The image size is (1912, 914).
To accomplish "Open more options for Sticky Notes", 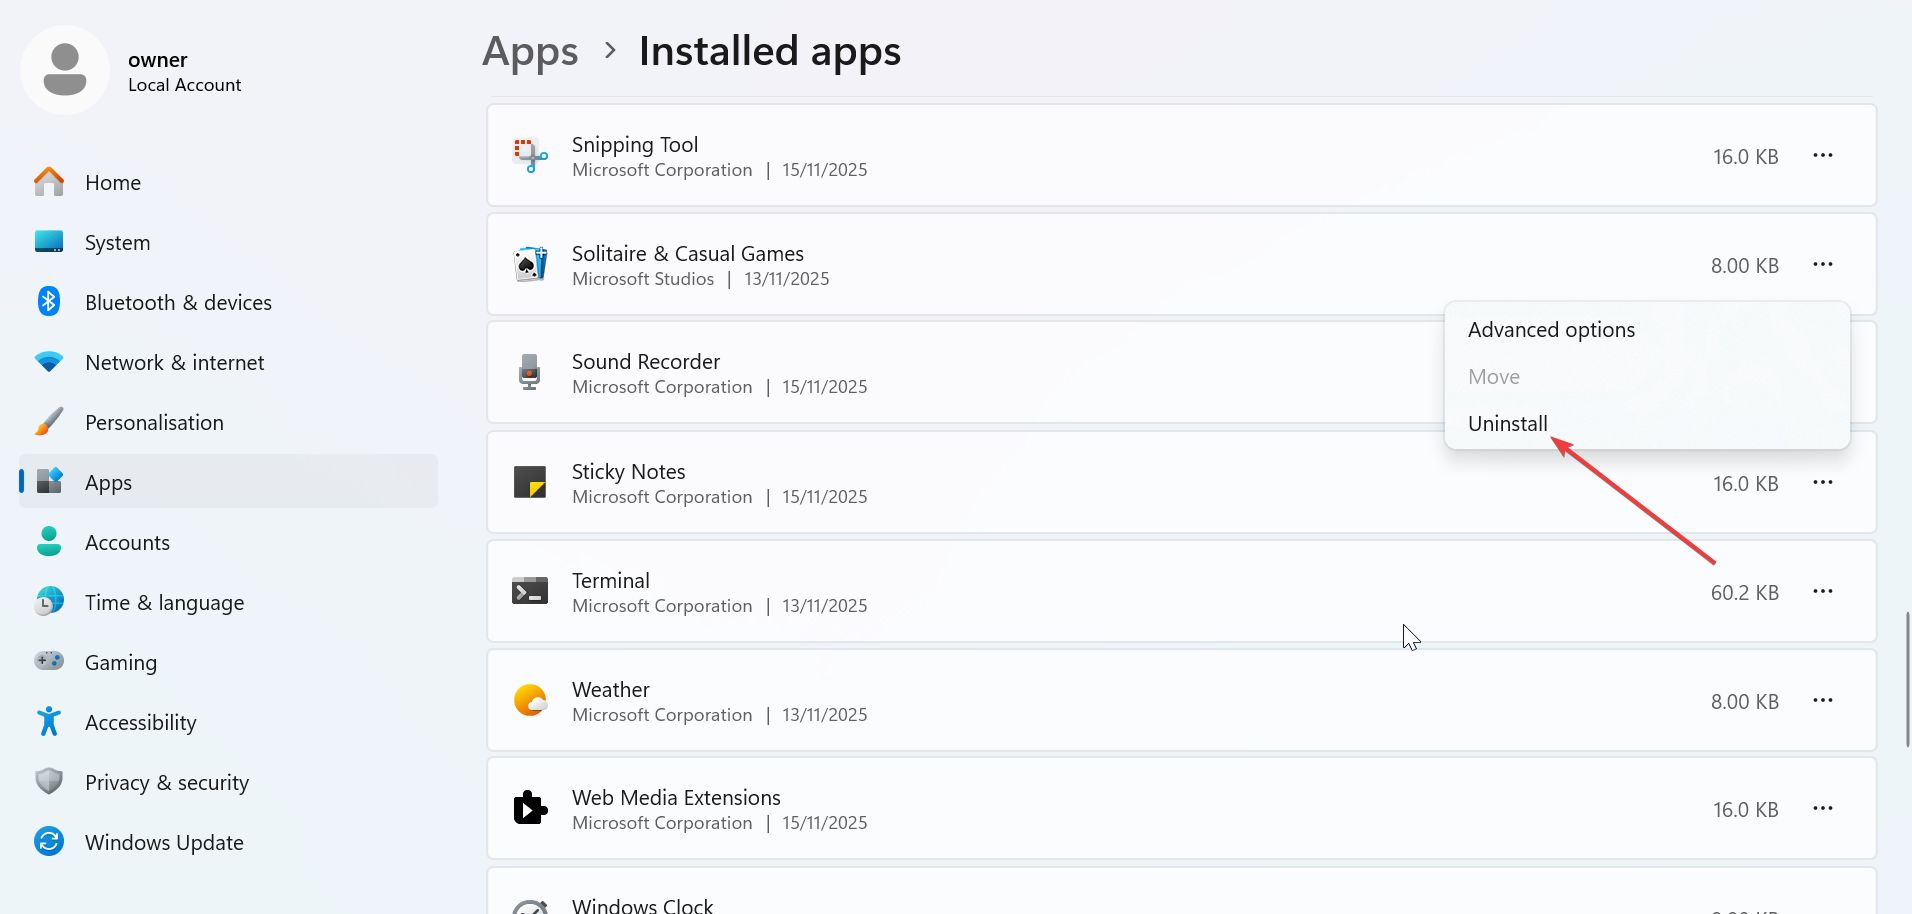I will tap(1822, 482).
